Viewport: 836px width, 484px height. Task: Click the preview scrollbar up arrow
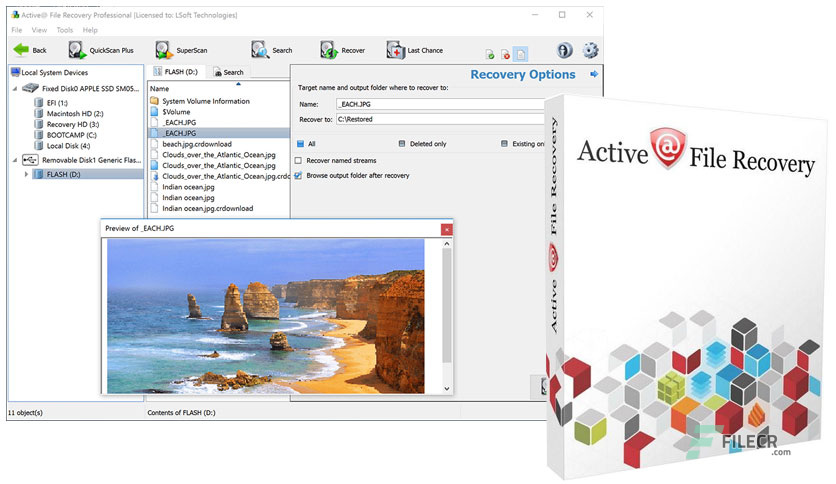447,244
